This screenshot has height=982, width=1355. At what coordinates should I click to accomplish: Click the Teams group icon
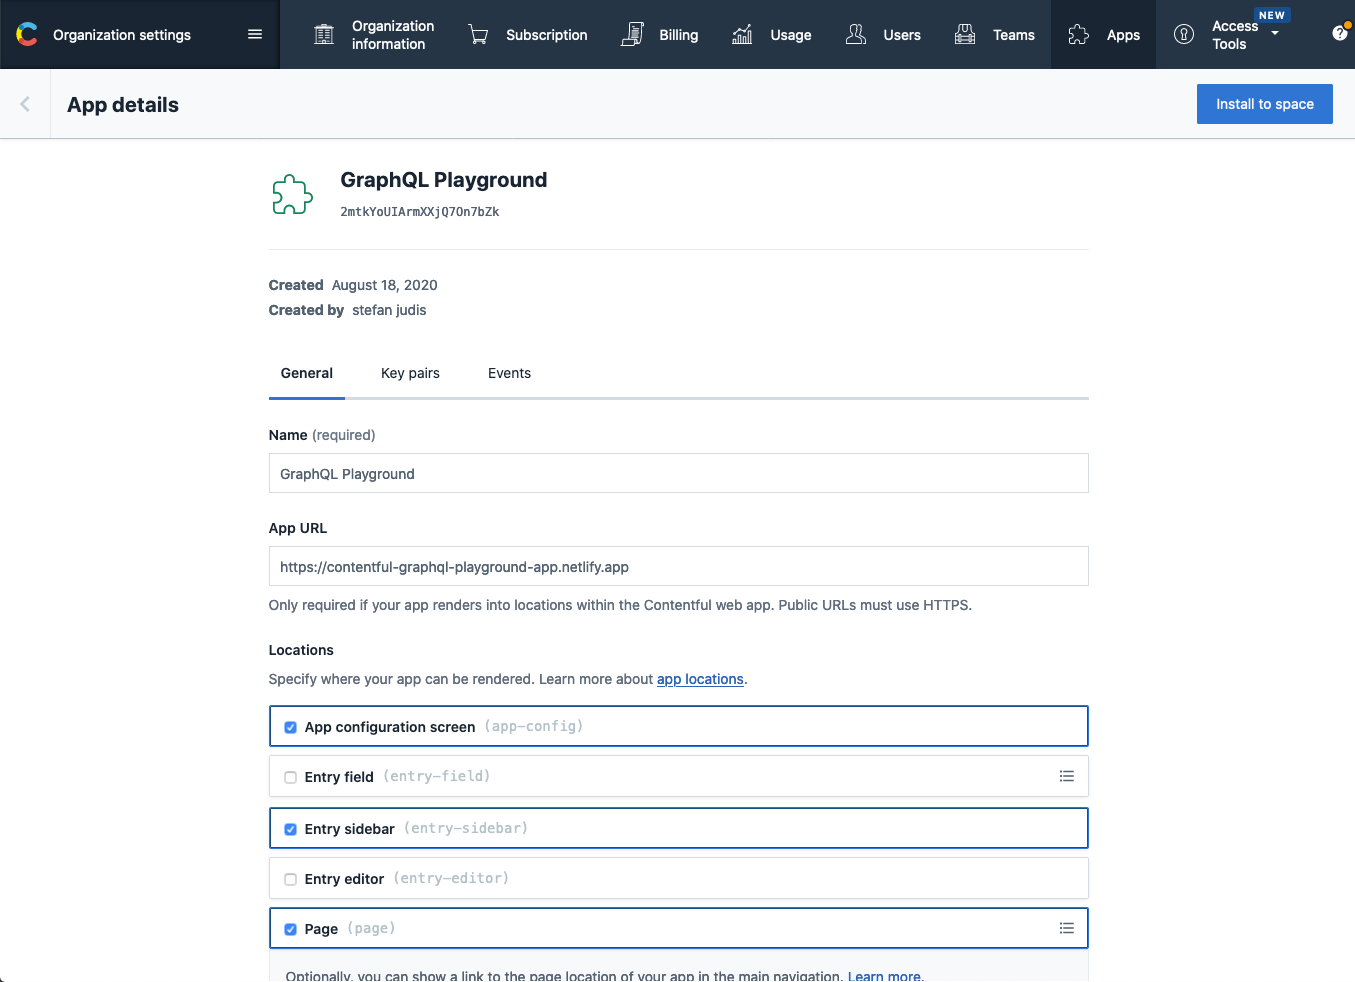[965, 34]
